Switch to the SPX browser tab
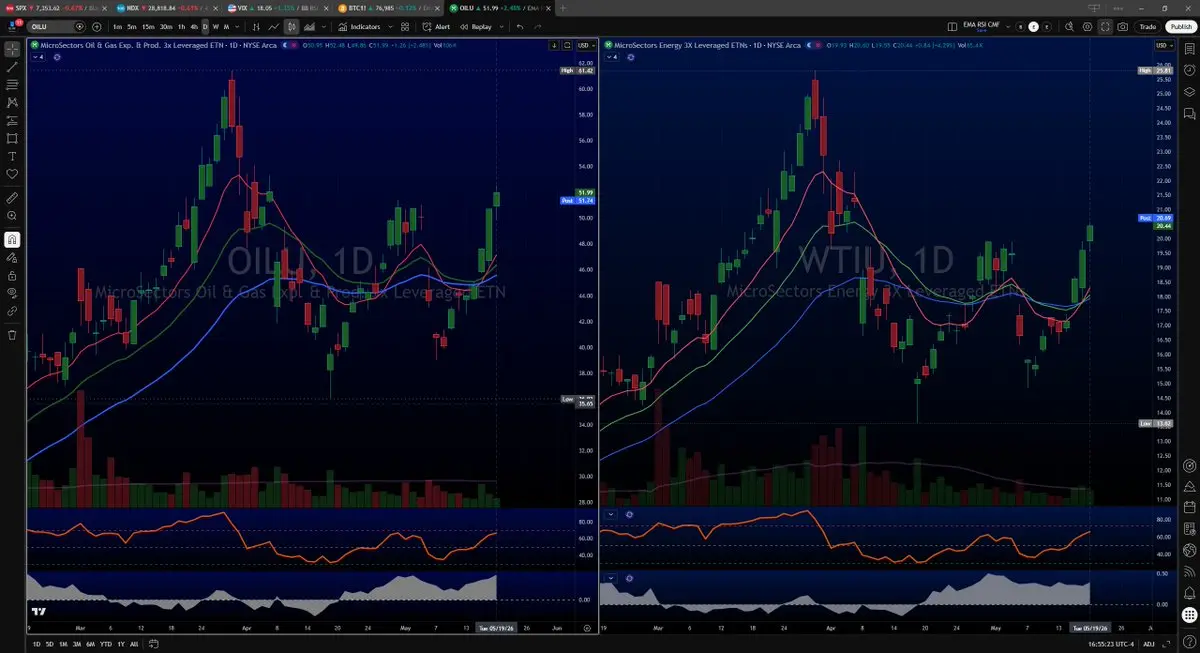Image resolution: width=1200 pixels, height=653 pixels. click(55, 7)
